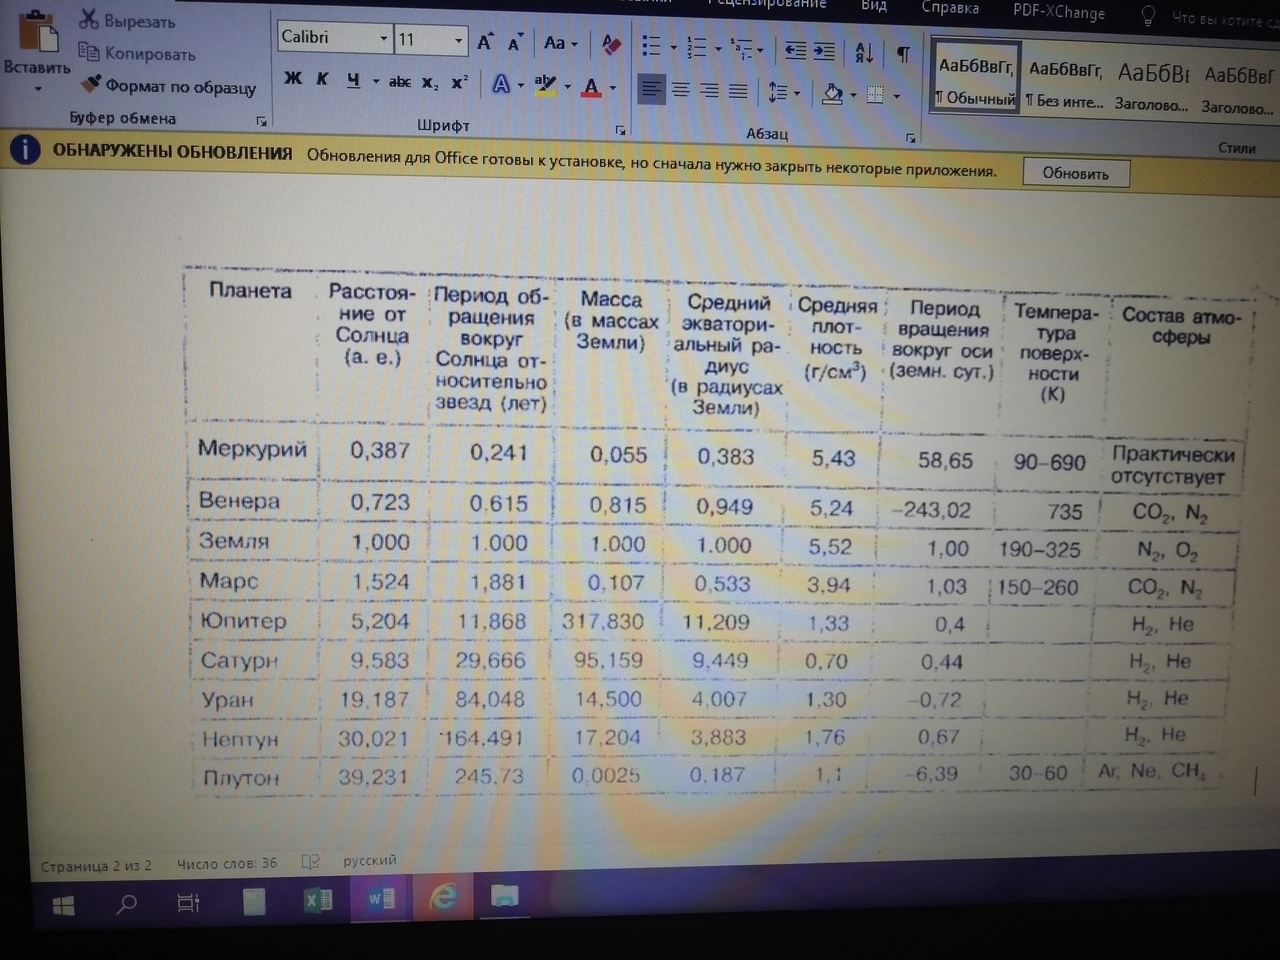This screenshot has height=960, width=1280.
Task: Decrease font size with the shrink font icon
Action: pos(515,42)
